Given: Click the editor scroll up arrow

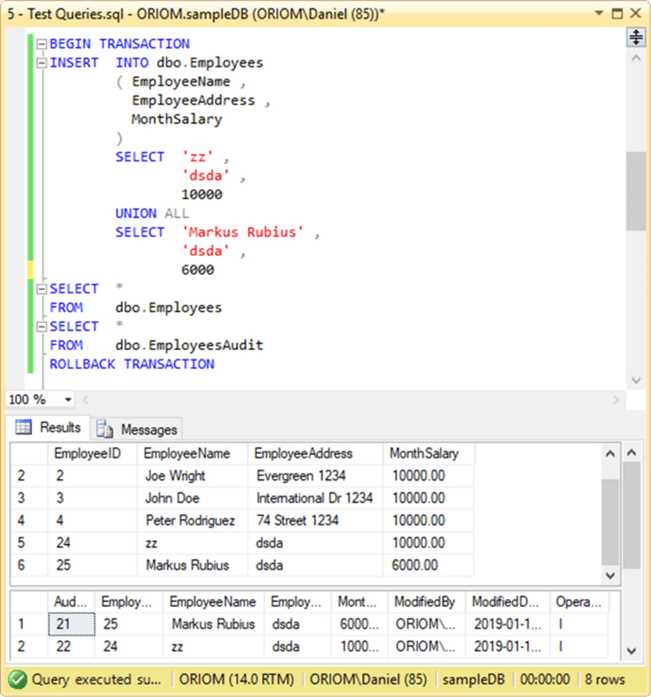Looking at the screenshot, I should (x=636, y=58).
